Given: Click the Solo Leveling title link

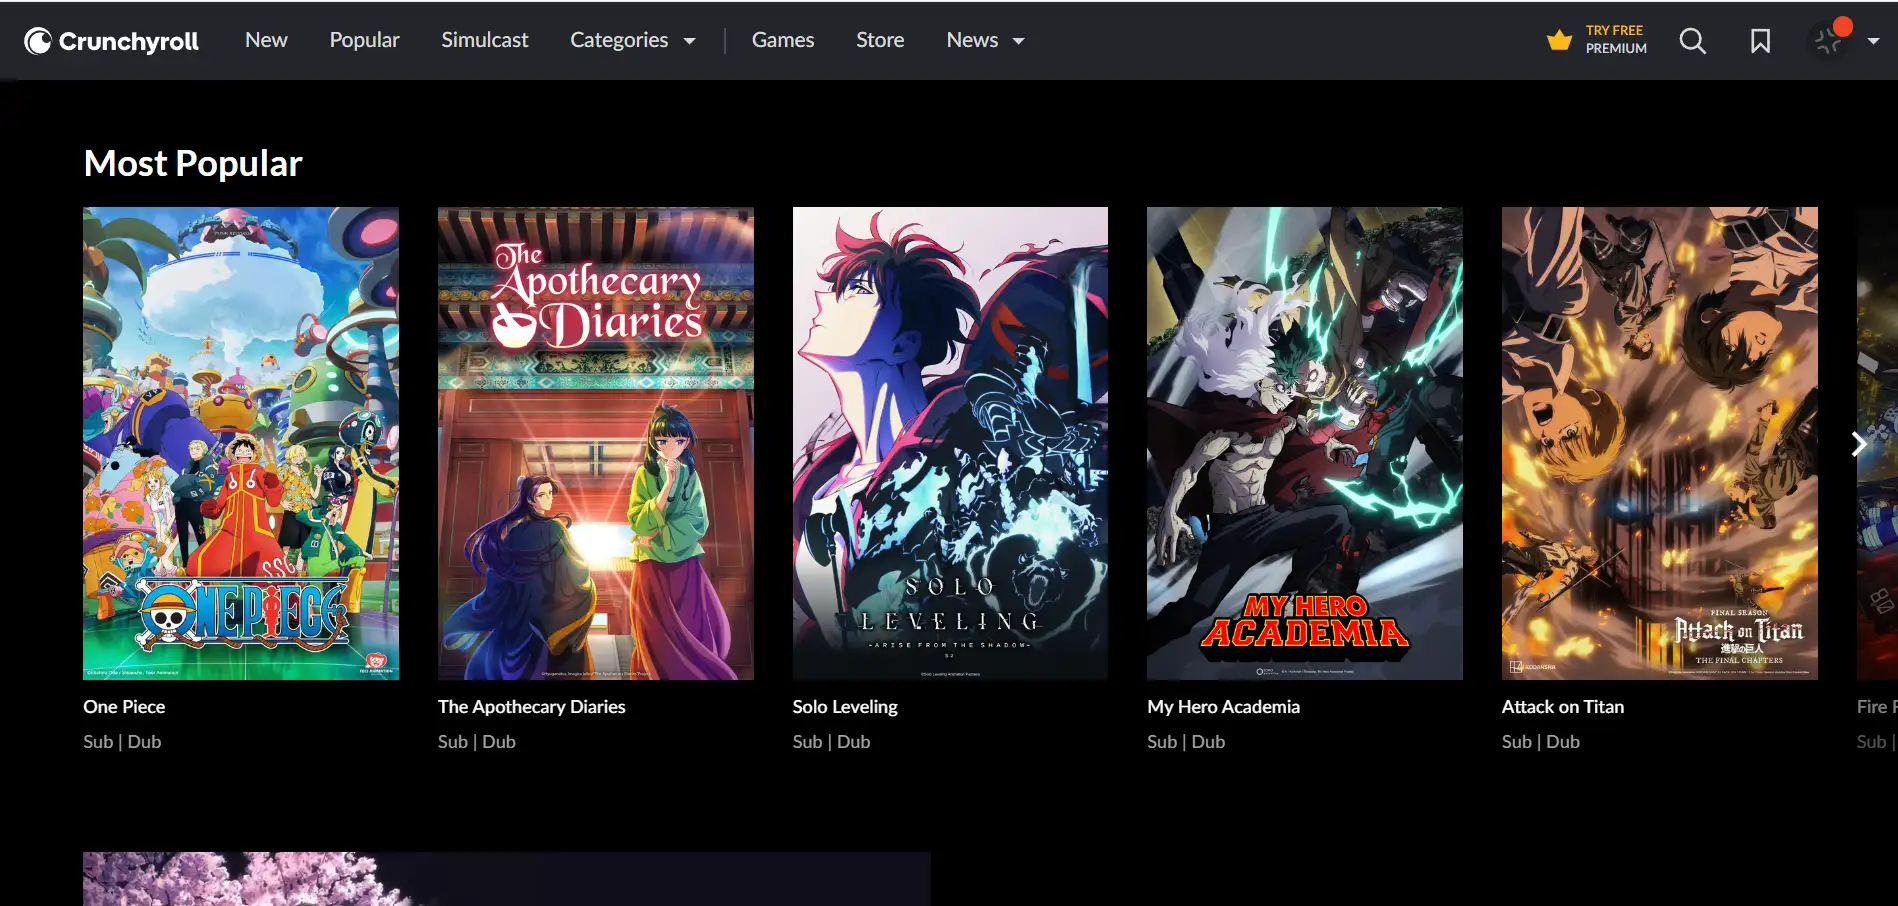Looking at the screenshot, I should click(x=845, y=707).
